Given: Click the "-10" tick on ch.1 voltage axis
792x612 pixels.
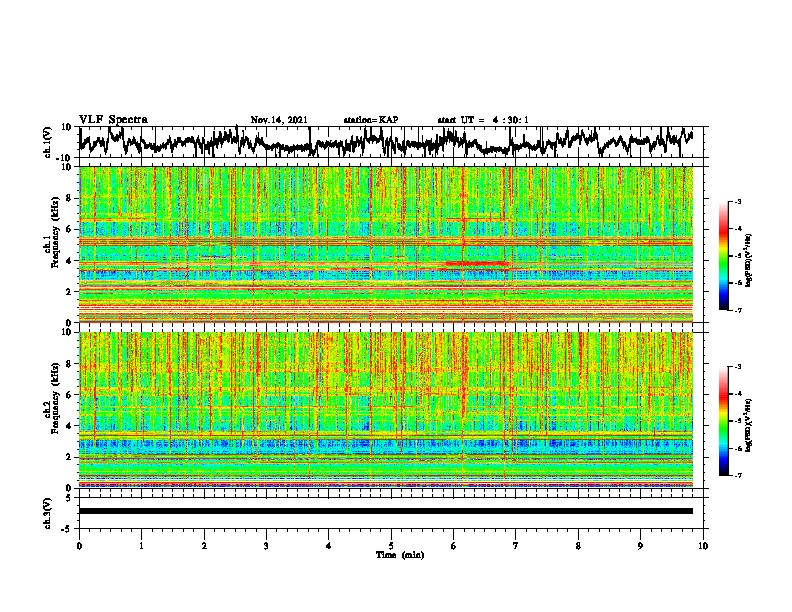Looking at the screenshot, I should tap(64, 158).
